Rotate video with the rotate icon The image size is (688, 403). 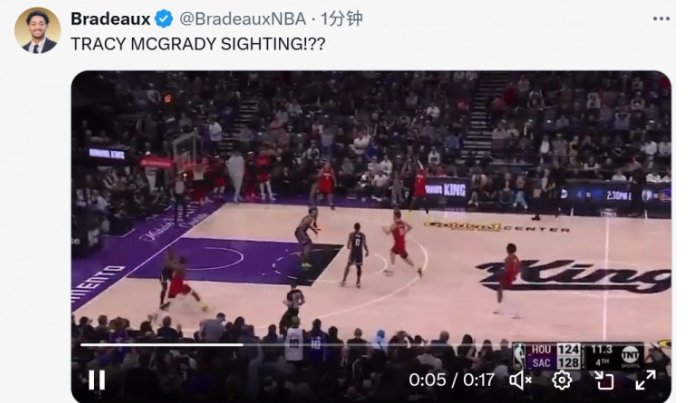tap(604, 380)
